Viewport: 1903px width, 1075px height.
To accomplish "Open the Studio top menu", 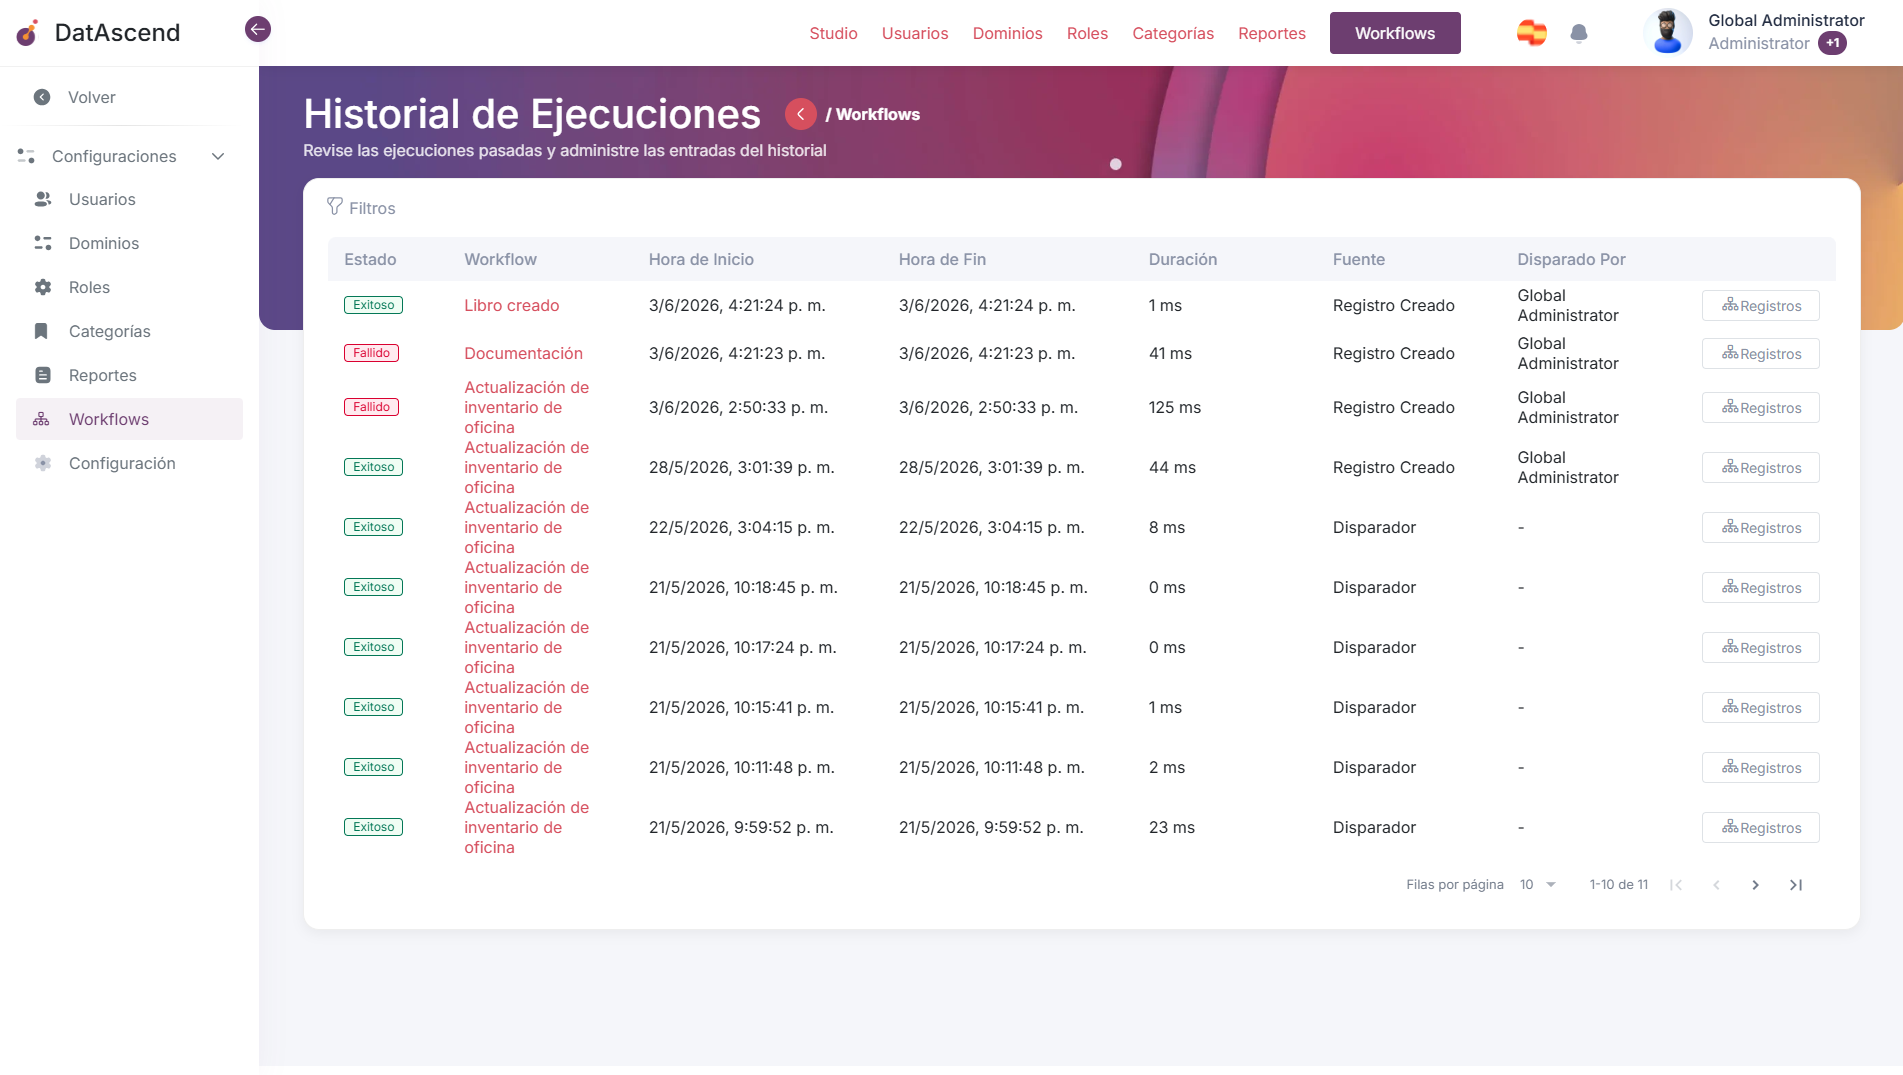I will click(x=833, y=33).
